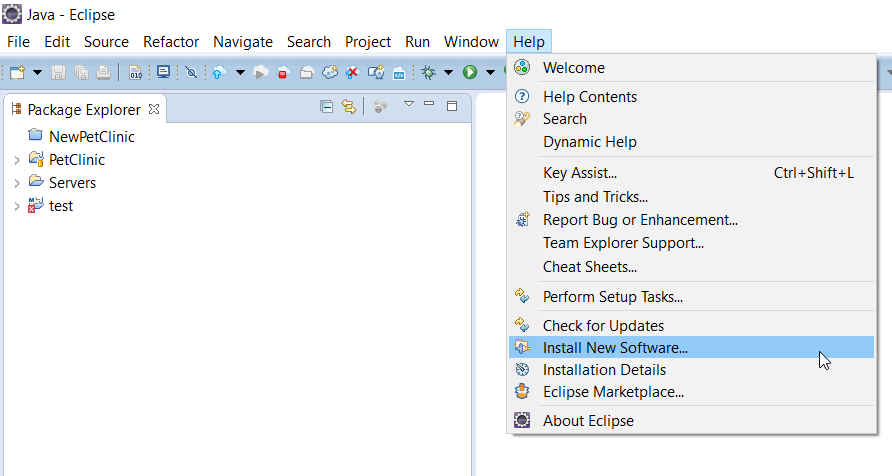
Task: Click the computer monitor toolbar icon
Action: pyautogui.click(x=163, y=72)
